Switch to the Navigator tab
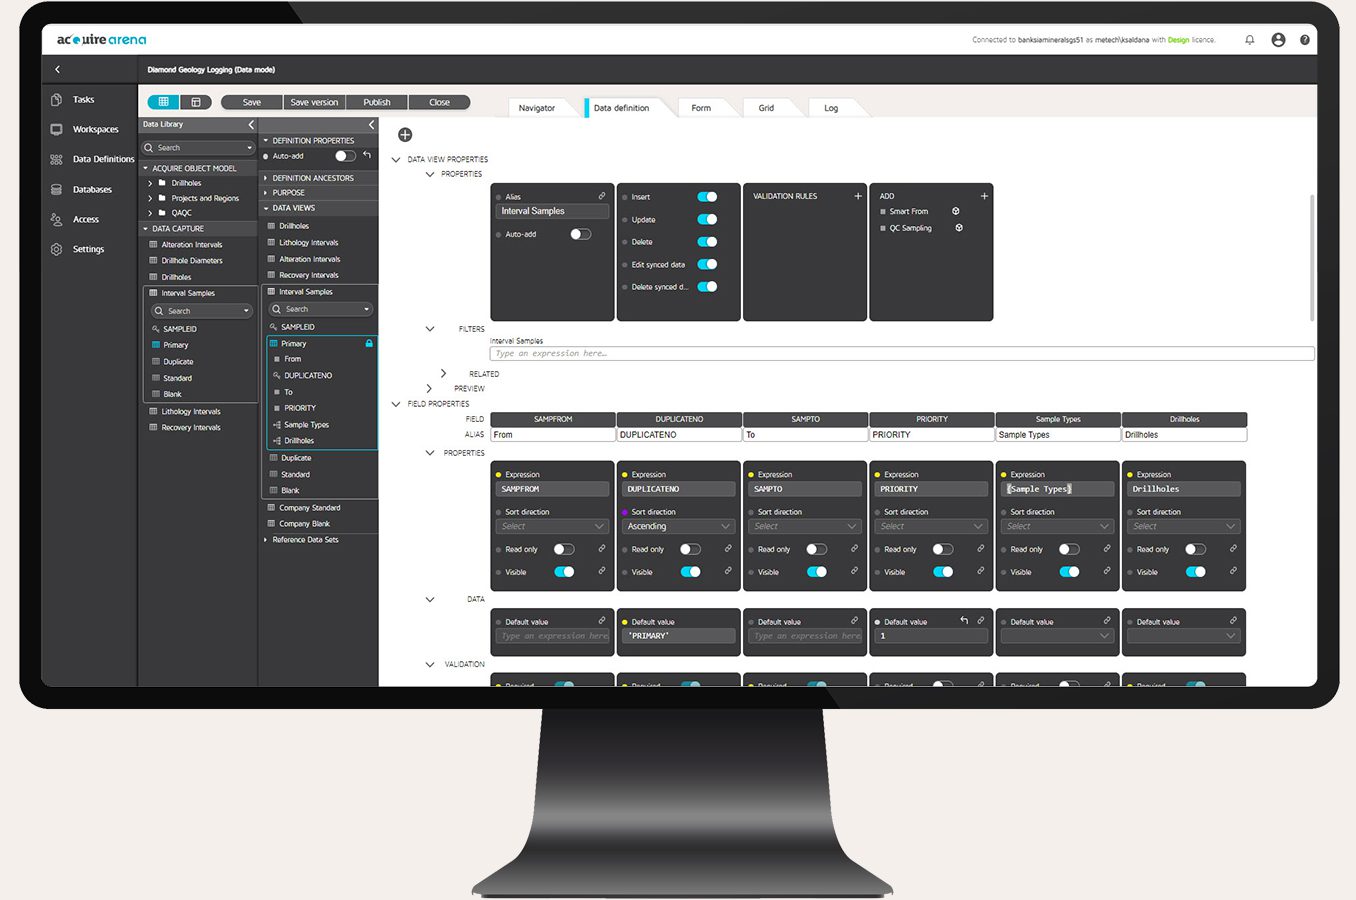 (x=536, y=108)
